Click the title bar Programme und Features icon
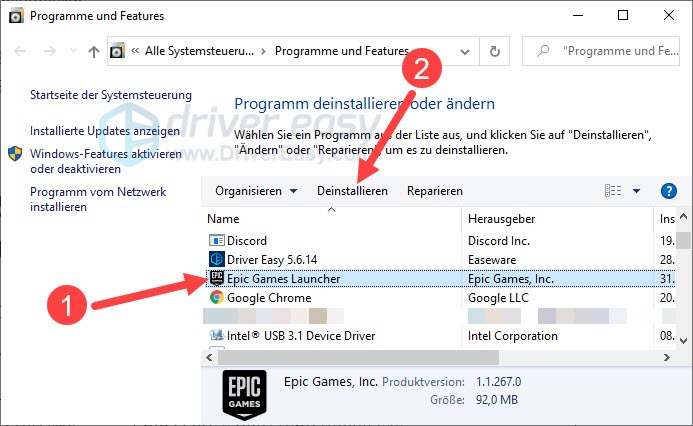This screenshot has width=693, height=426. 16,16
